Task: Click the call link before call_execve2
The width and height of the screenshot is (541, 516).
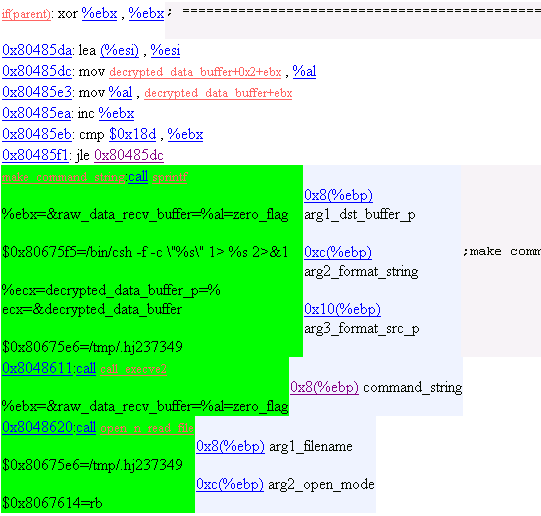Action: pyautogui.click(x=86, y=369)
